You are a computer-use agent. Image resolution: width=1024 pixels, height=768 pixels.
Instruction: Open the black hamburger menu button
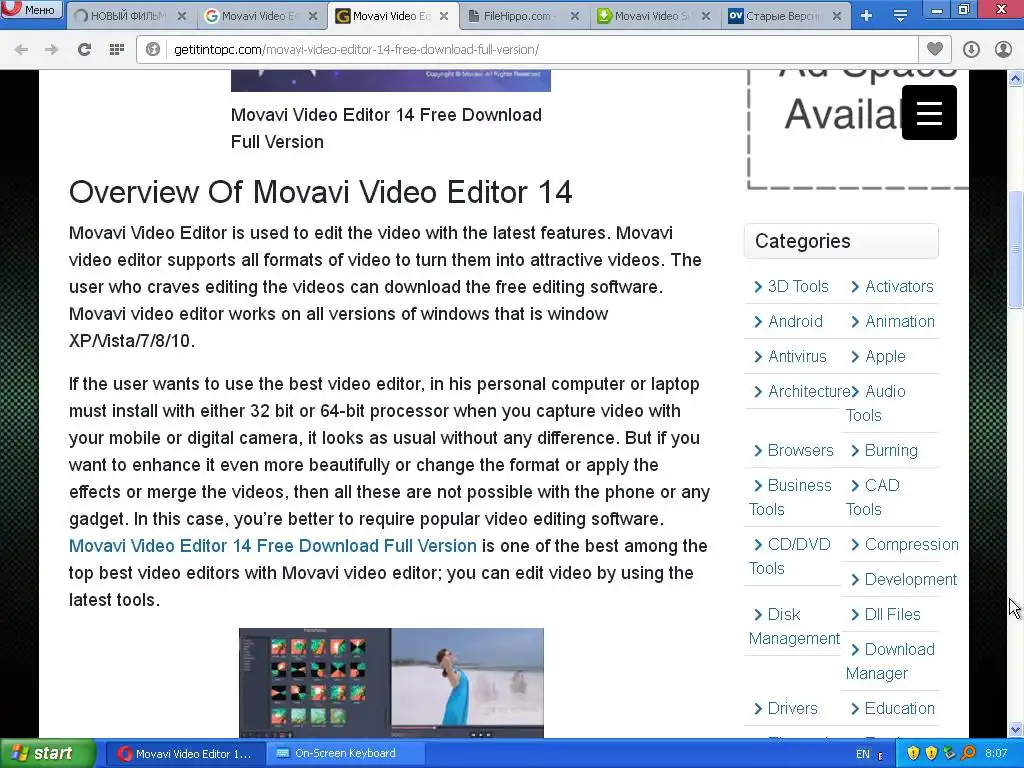[x=929, y=112]
